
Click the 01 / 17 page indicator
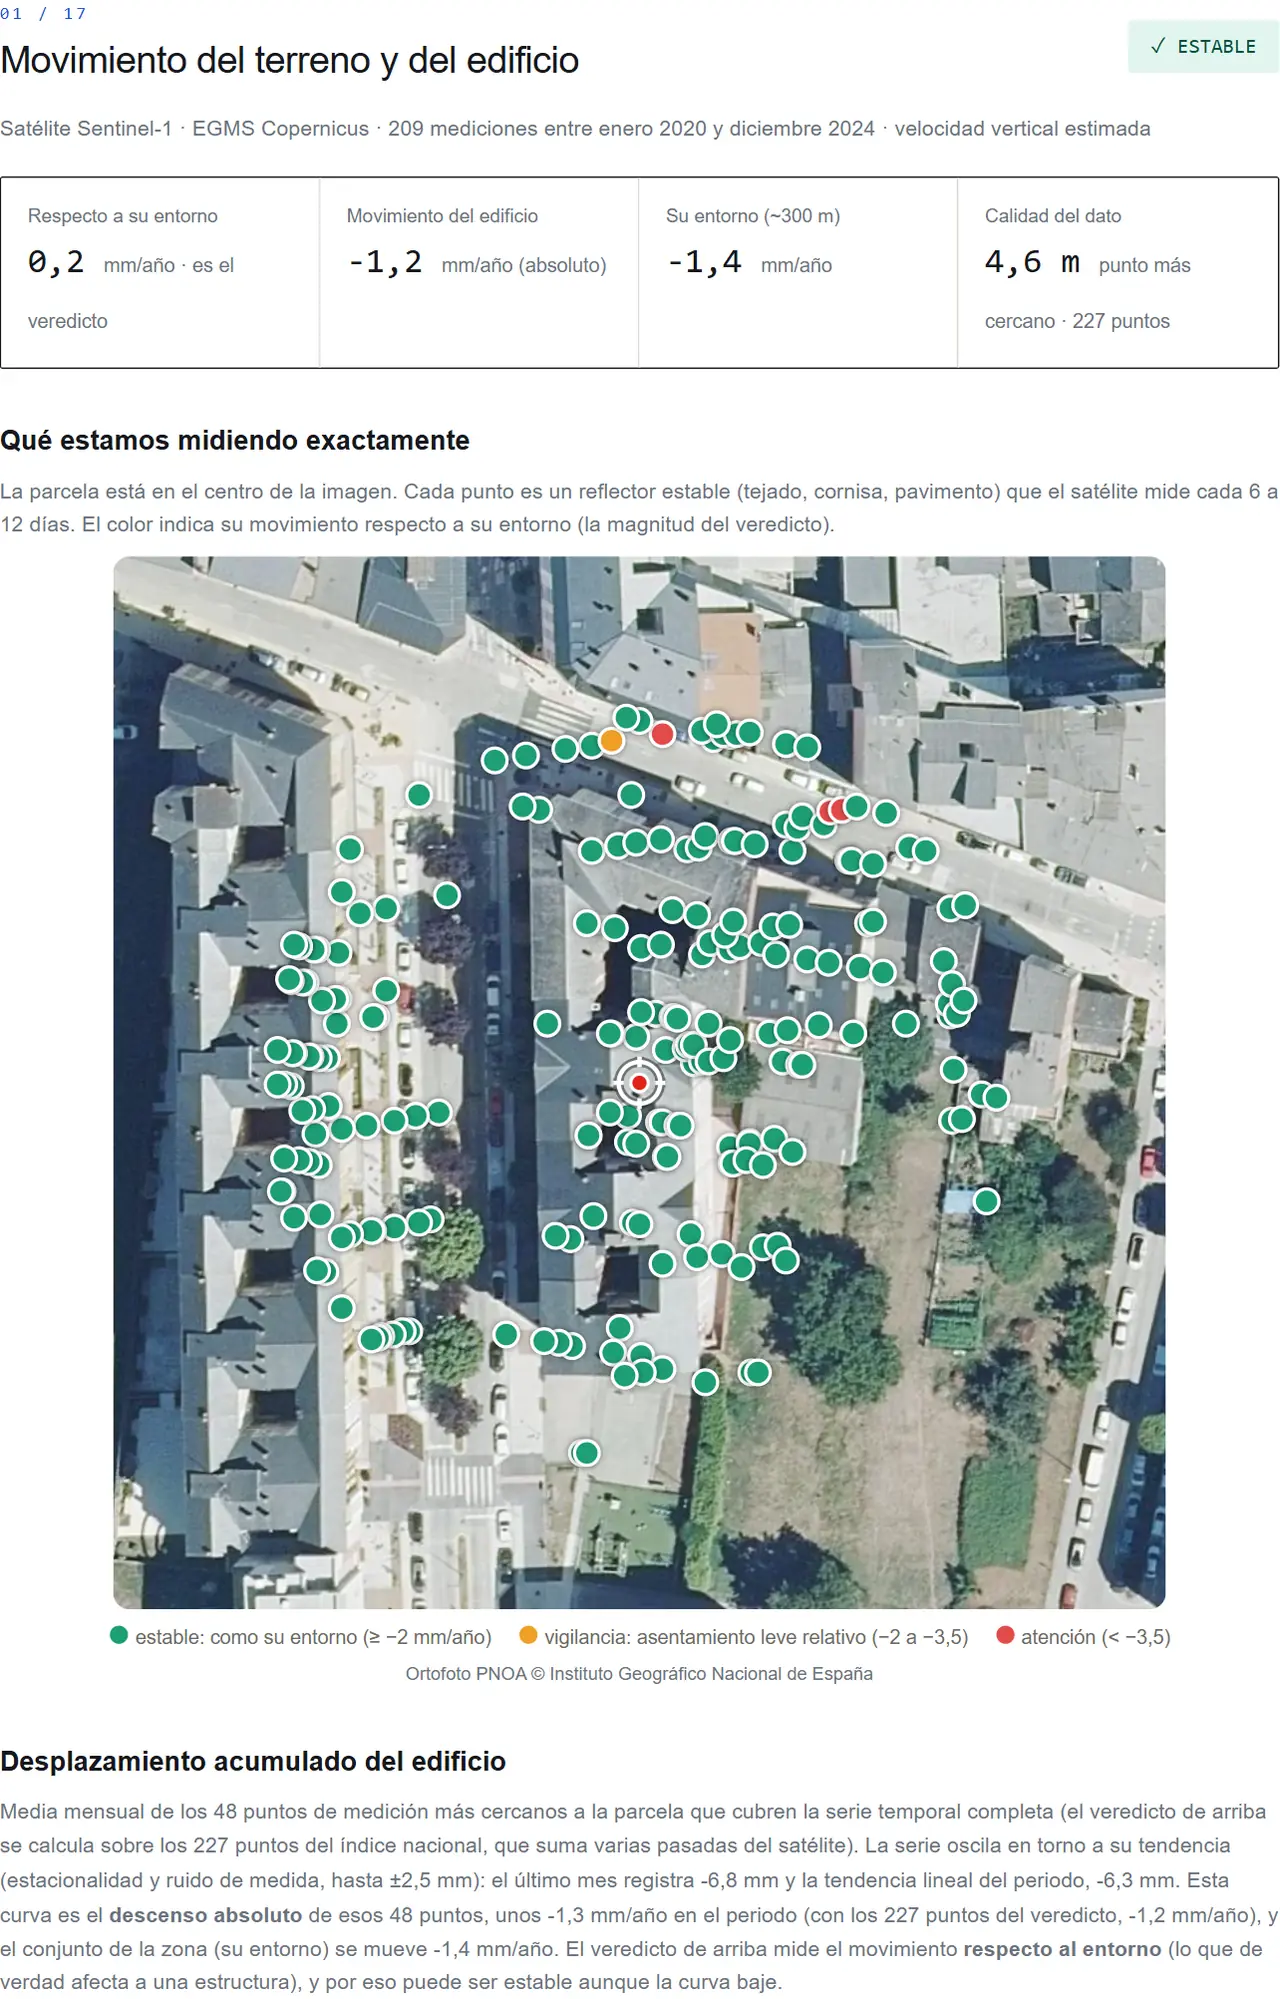[43, 14]
